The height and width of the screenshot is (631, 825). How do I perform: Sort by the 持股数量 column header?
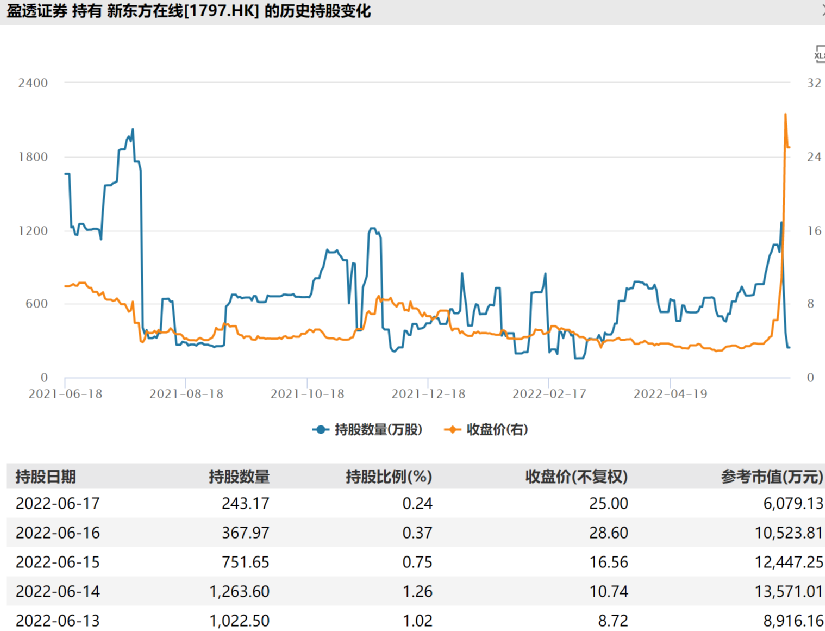(x=239, y=477)
